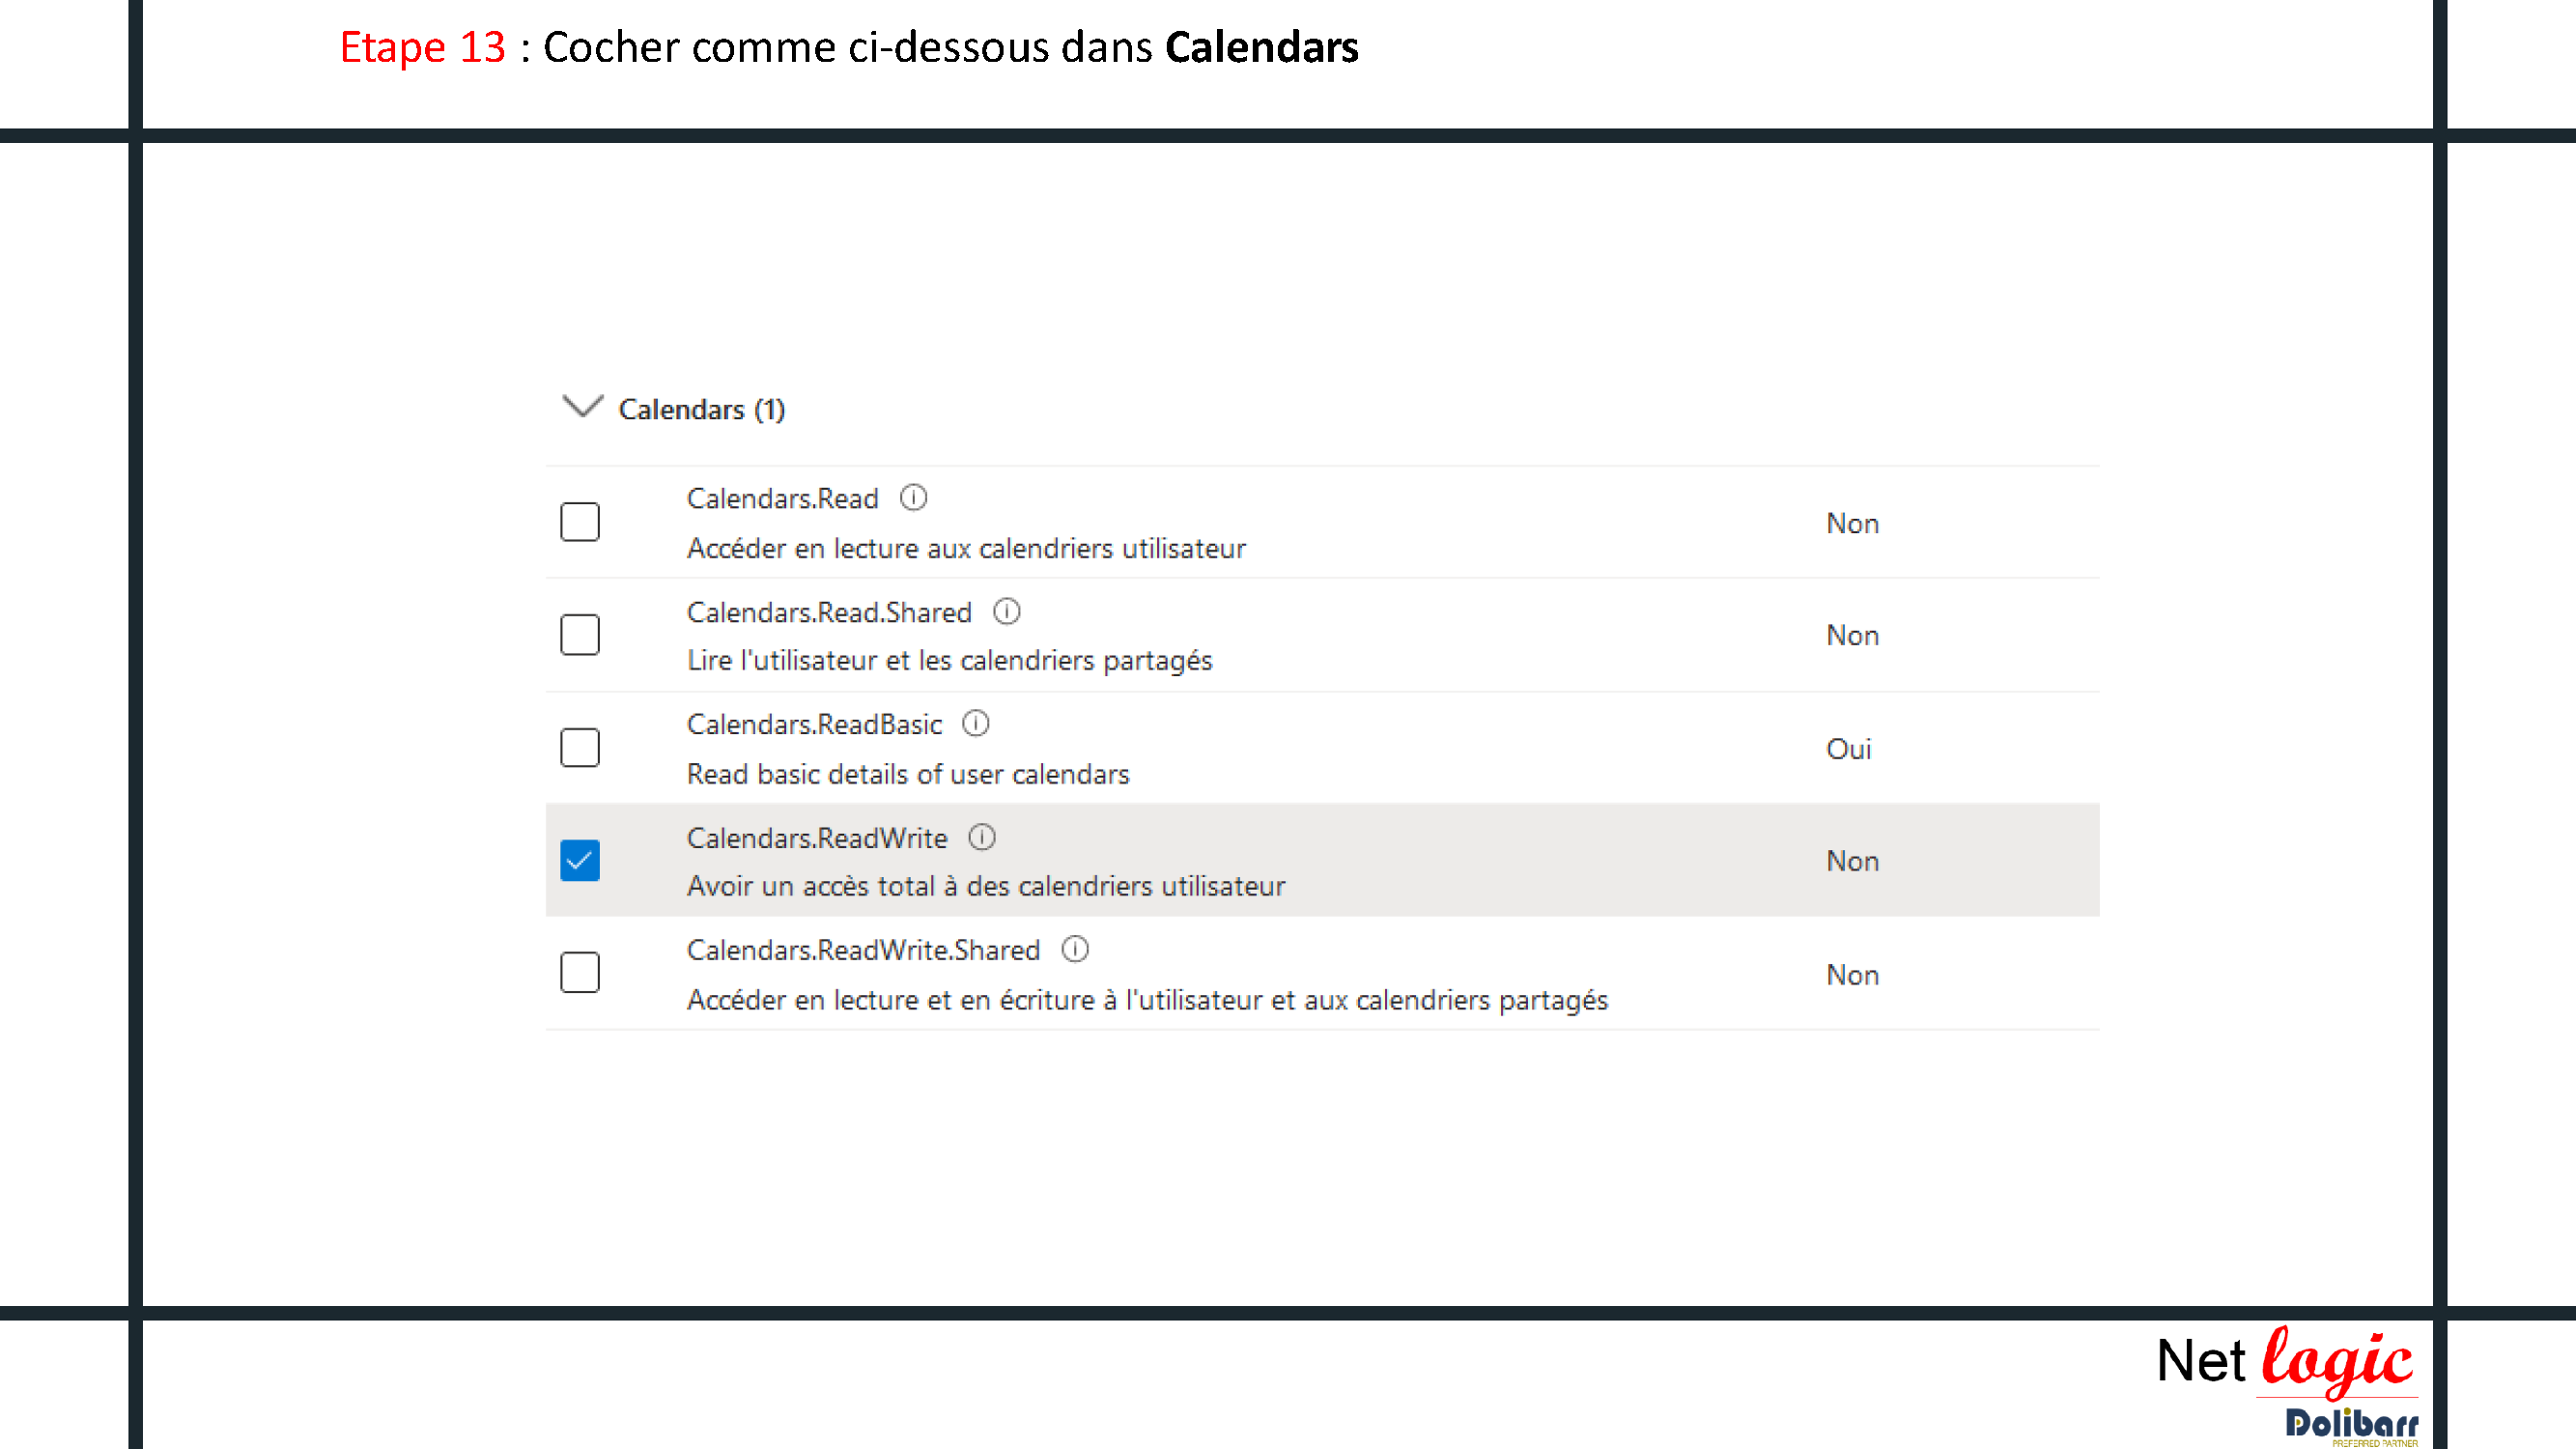Enable the Calendars.Read checkbox
Image resolution: width=2576 pixels, height=1449 pixels.
pyautogui.click(x=580, y=522)
